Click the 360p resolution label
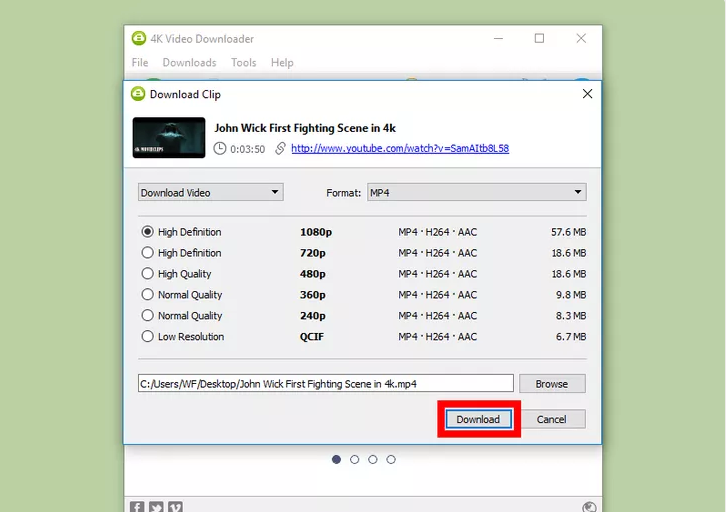 click(x=313, y=295)
